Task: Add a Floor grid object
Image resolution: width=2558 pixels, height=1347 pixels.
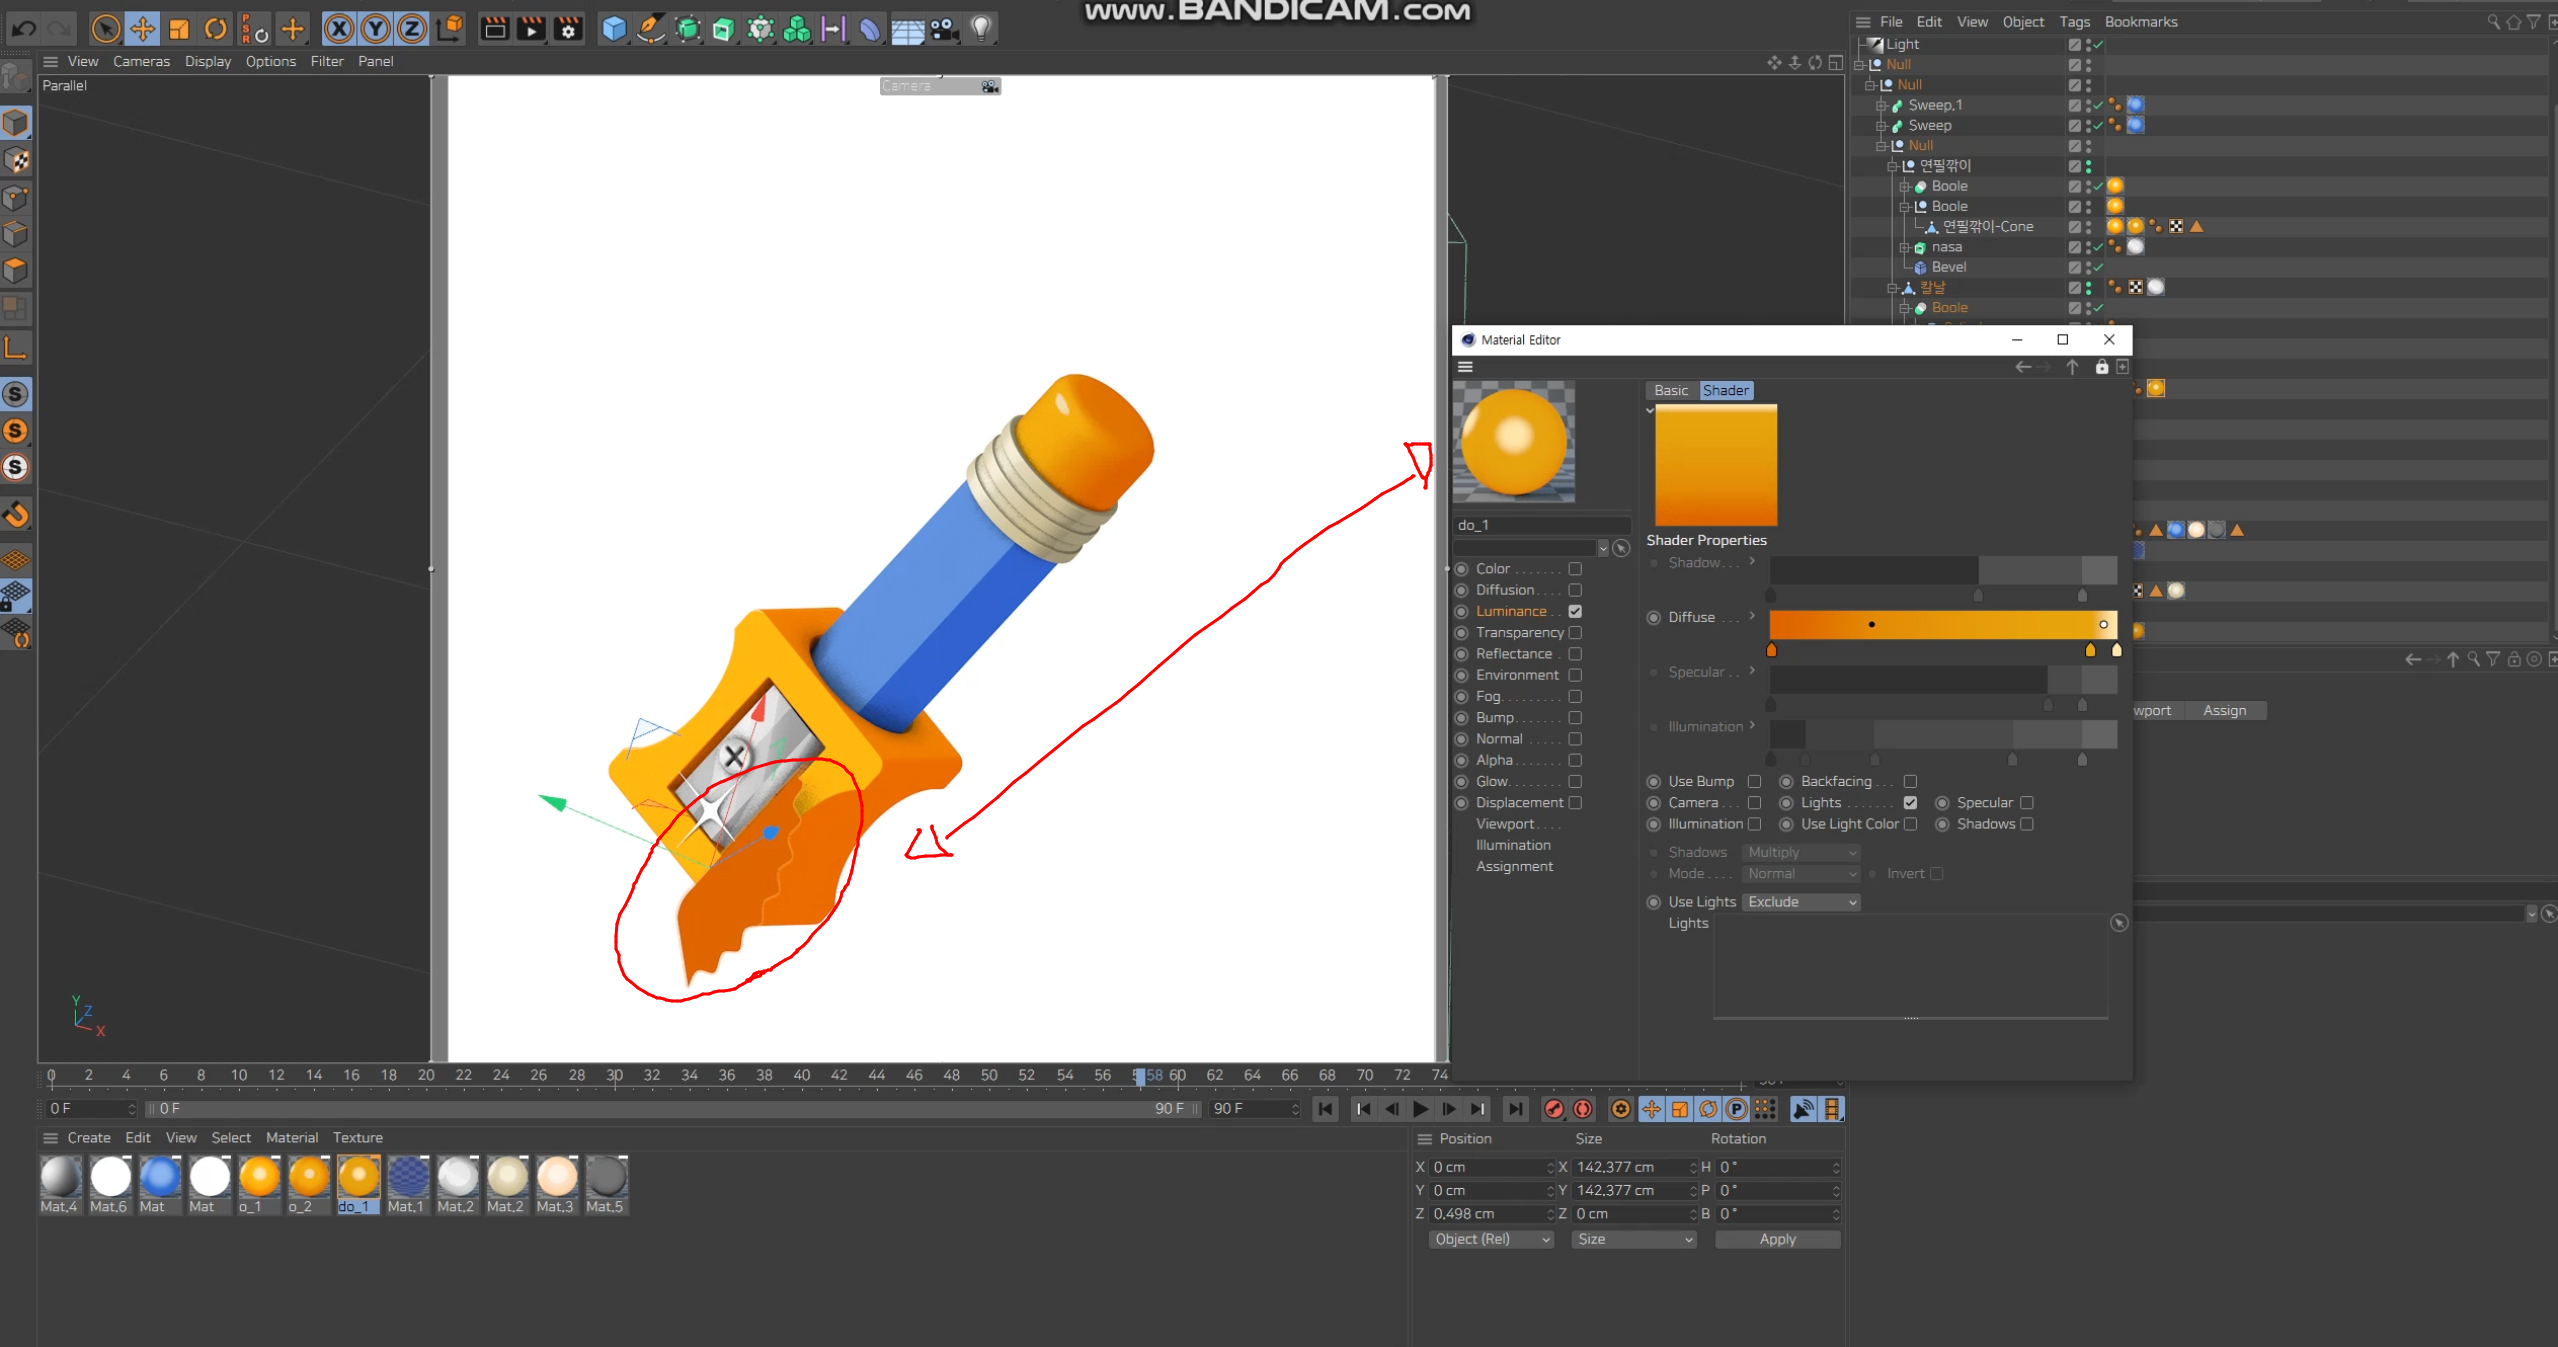Action: pyautogui.click(x=907, y=30)
